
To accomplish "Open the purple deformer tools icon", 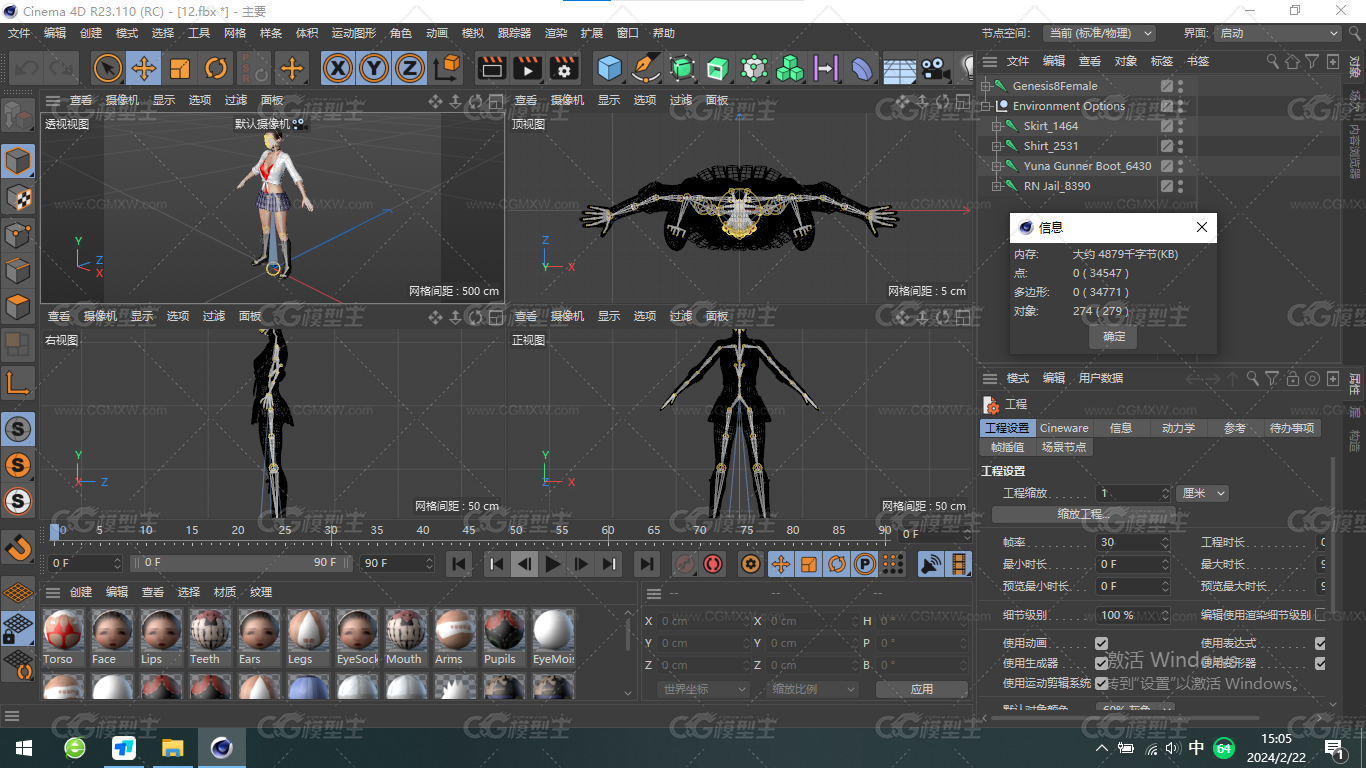I will click(862, 68).
